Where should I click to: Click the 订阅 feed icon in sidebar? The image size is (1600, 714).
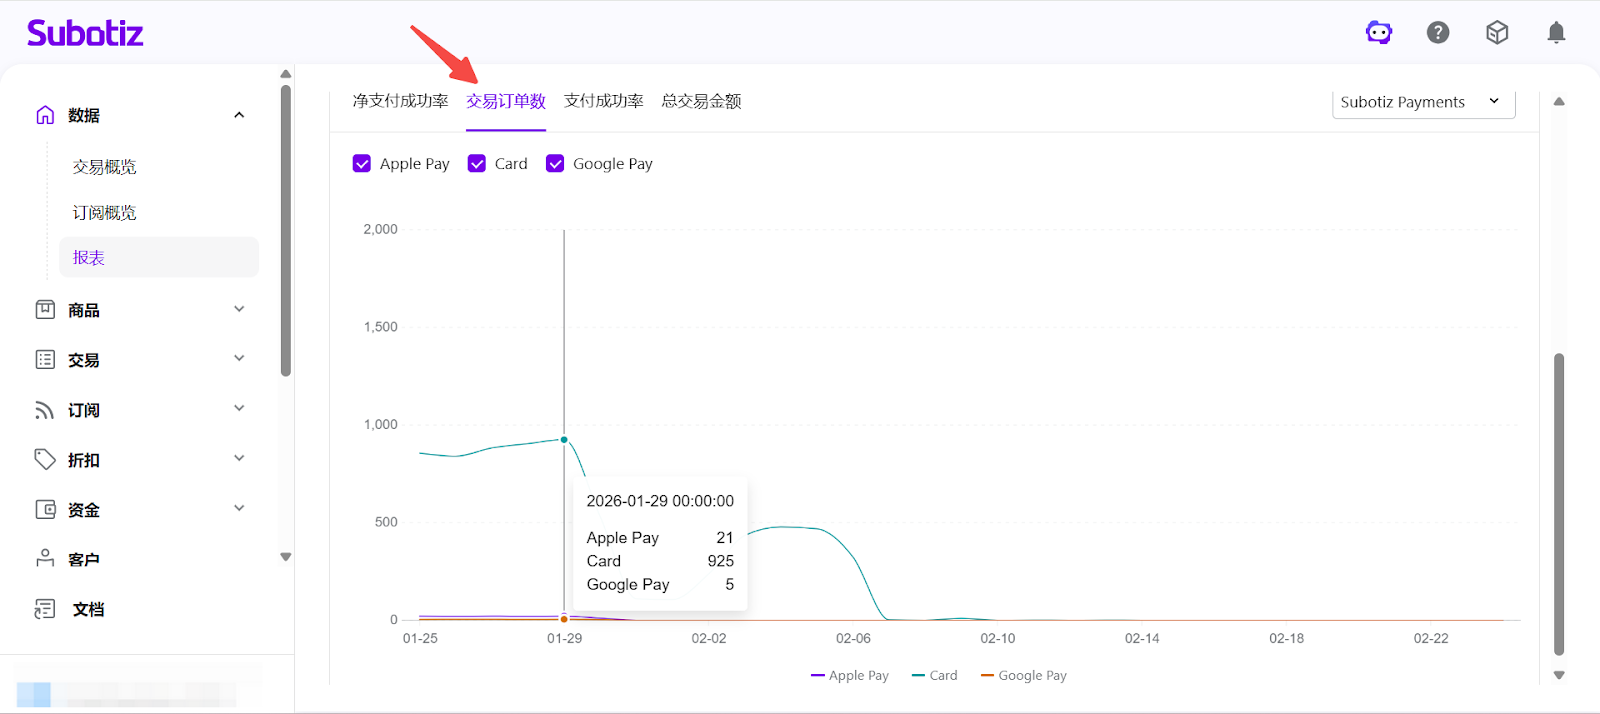45,410
